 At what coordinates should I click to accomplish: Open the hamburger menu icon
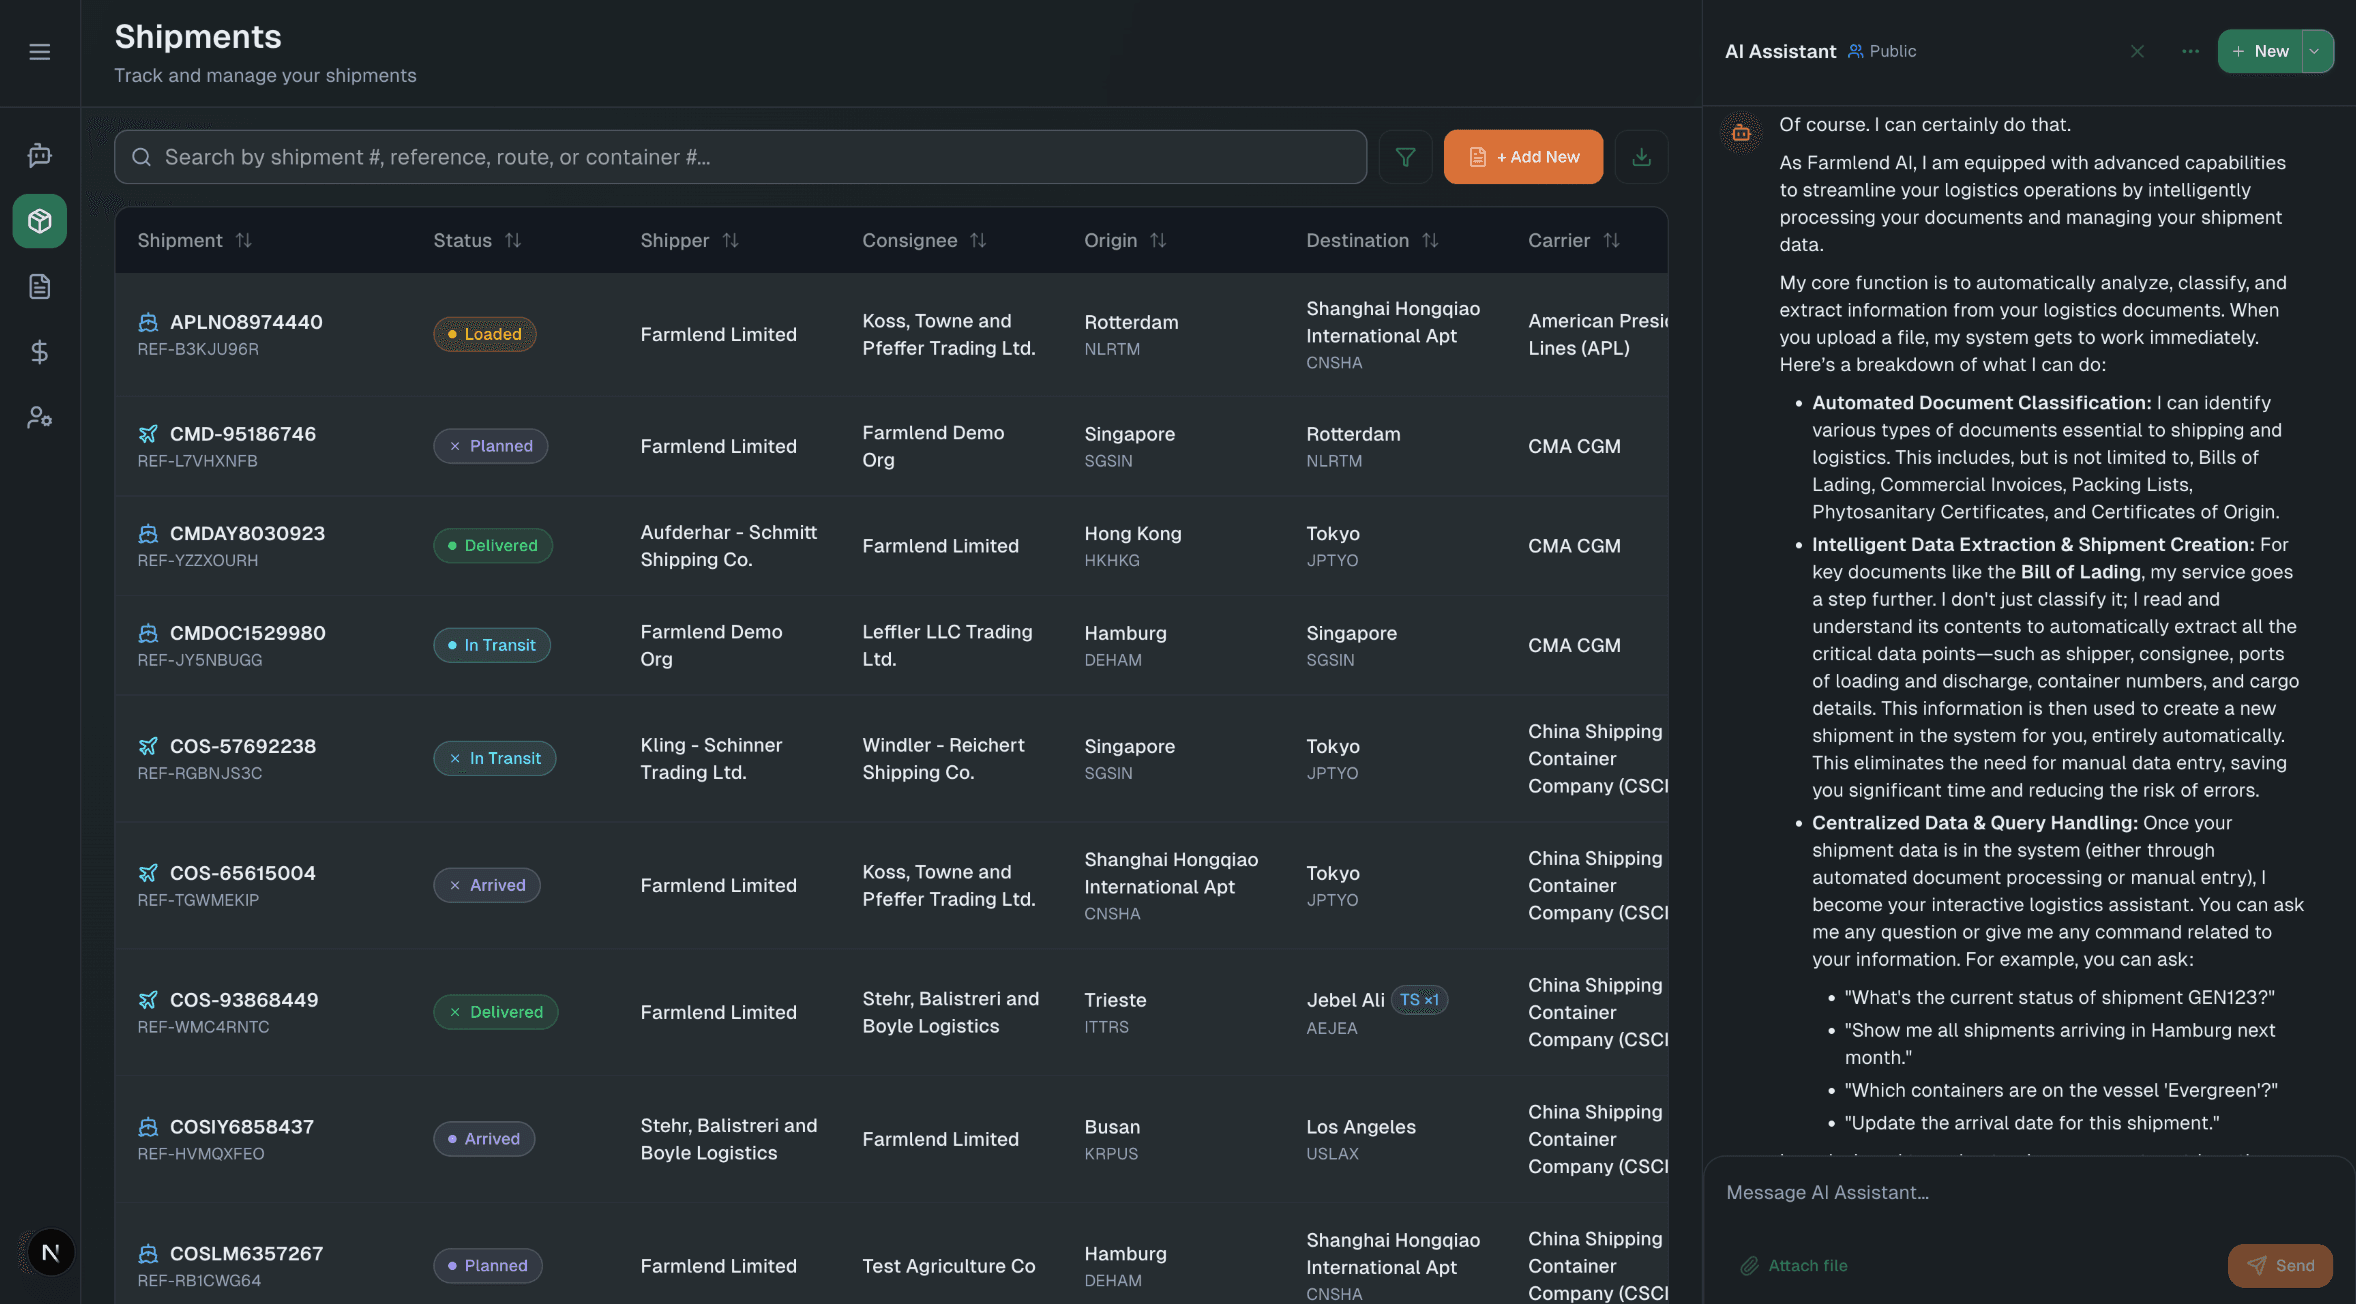coord(40,52)
